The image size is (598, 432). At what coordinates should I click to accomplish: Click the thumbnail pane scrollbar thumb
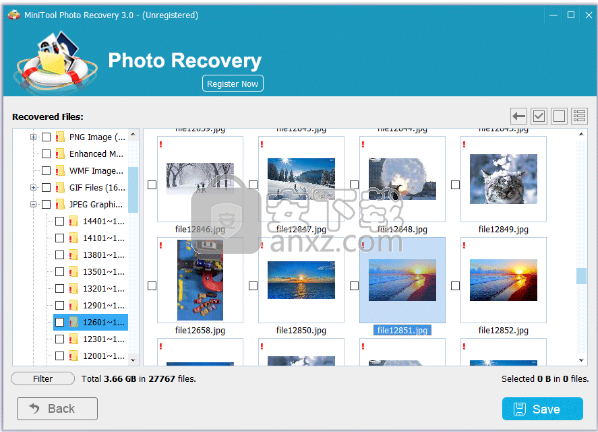(x=581, y=276)
